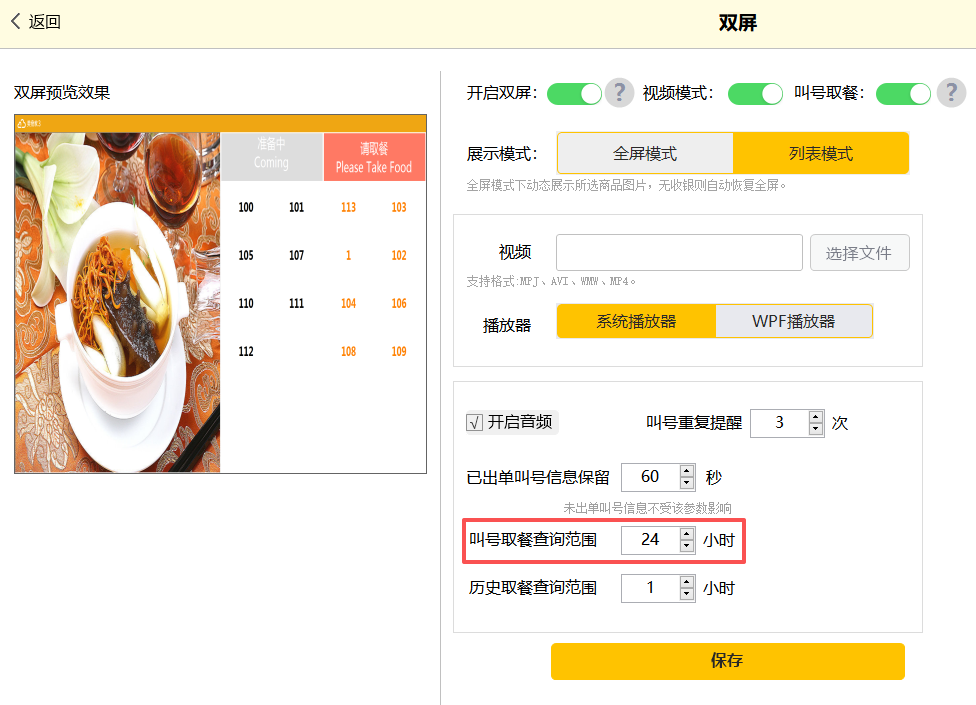The width and height of the screenshot is (976, 705).
Task: Open help icon beside 开启双屏 toggle
Action: 620,93
